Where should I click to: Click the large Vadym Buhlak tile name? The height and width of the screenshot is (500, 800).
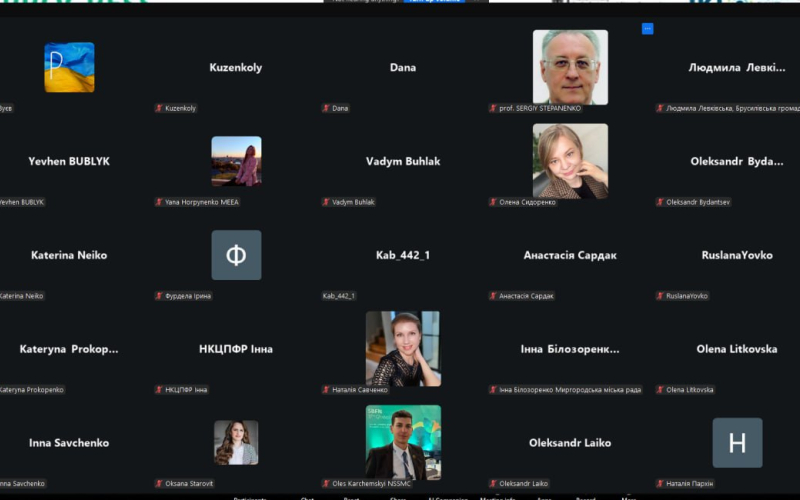(x=403, y=161)
